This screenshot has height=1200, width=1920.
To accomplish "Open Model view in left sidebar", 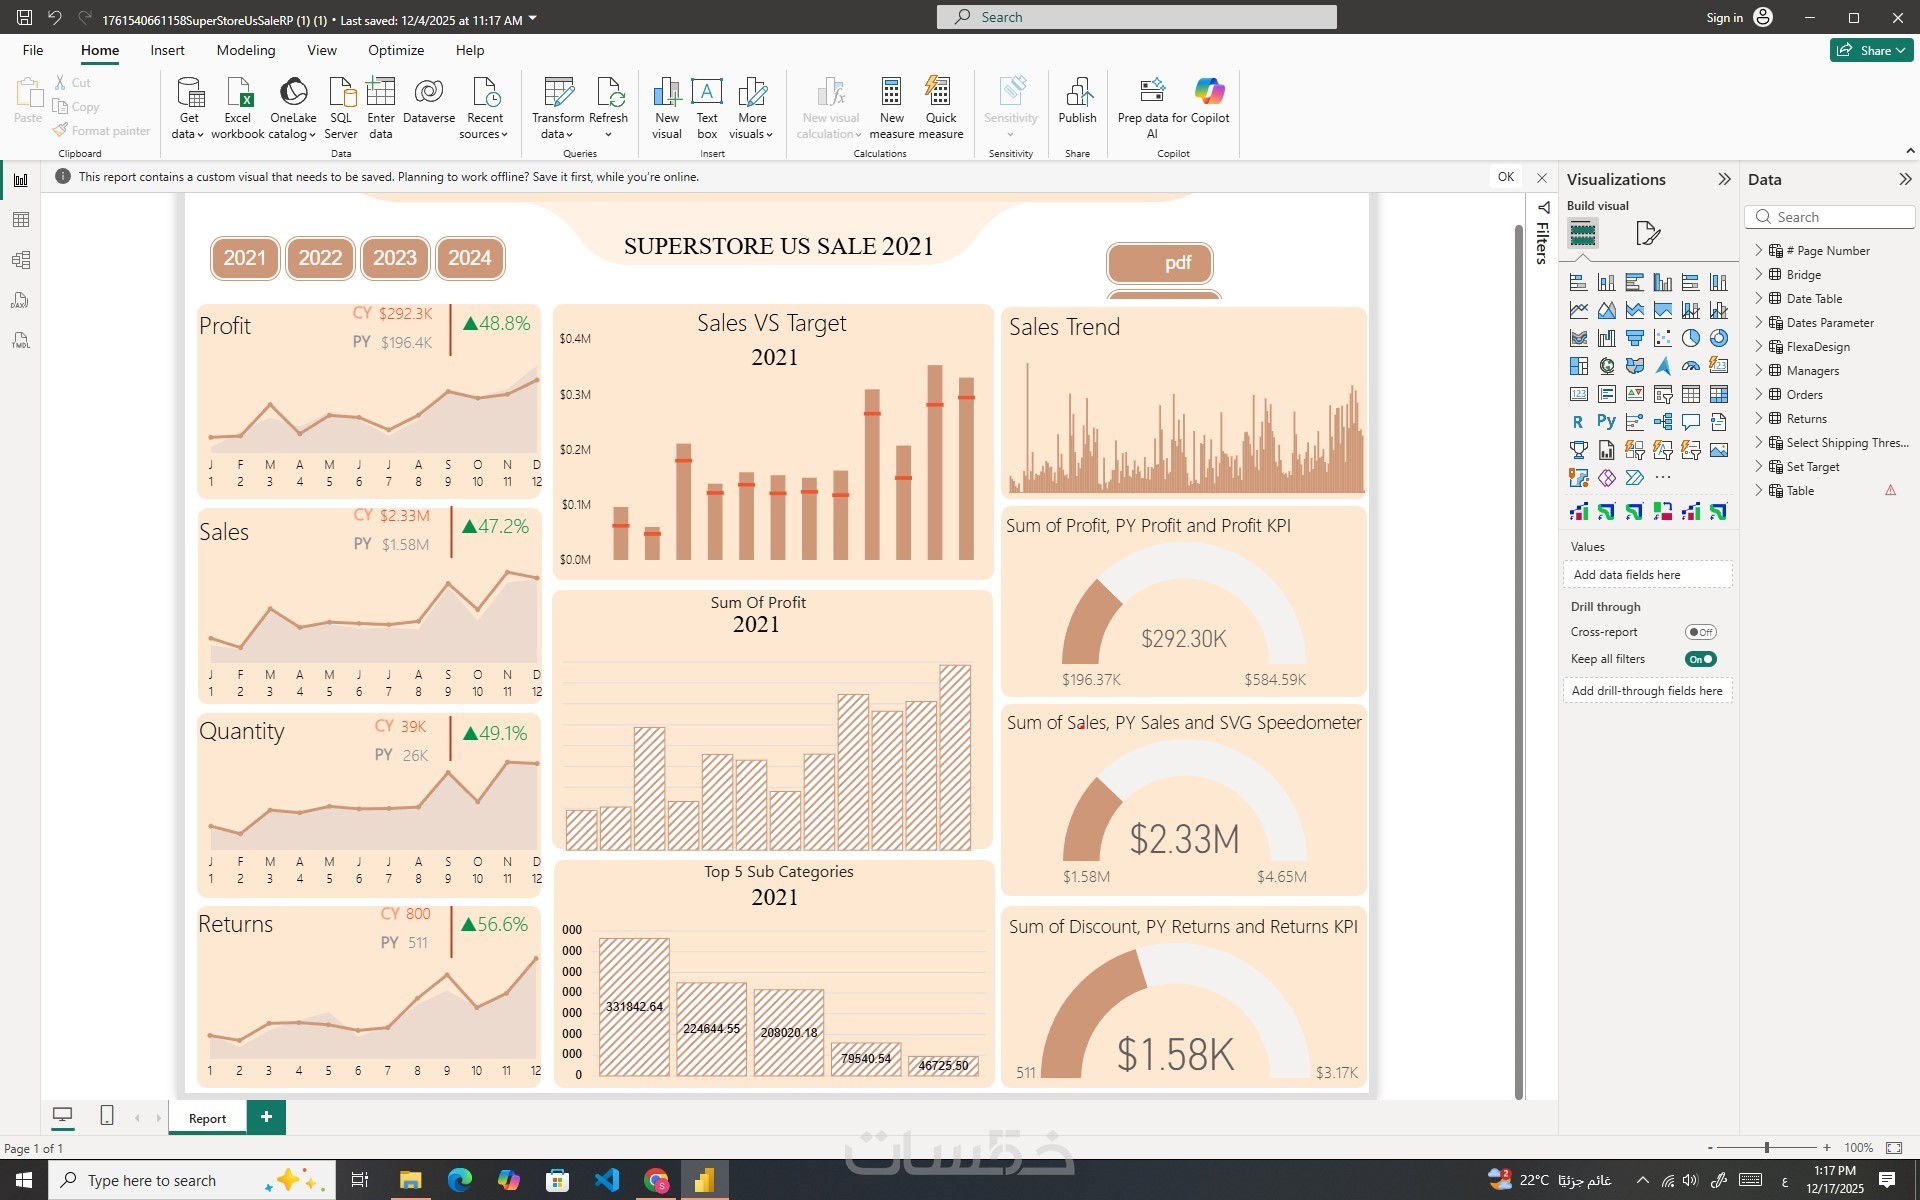I will click(20, 260).
